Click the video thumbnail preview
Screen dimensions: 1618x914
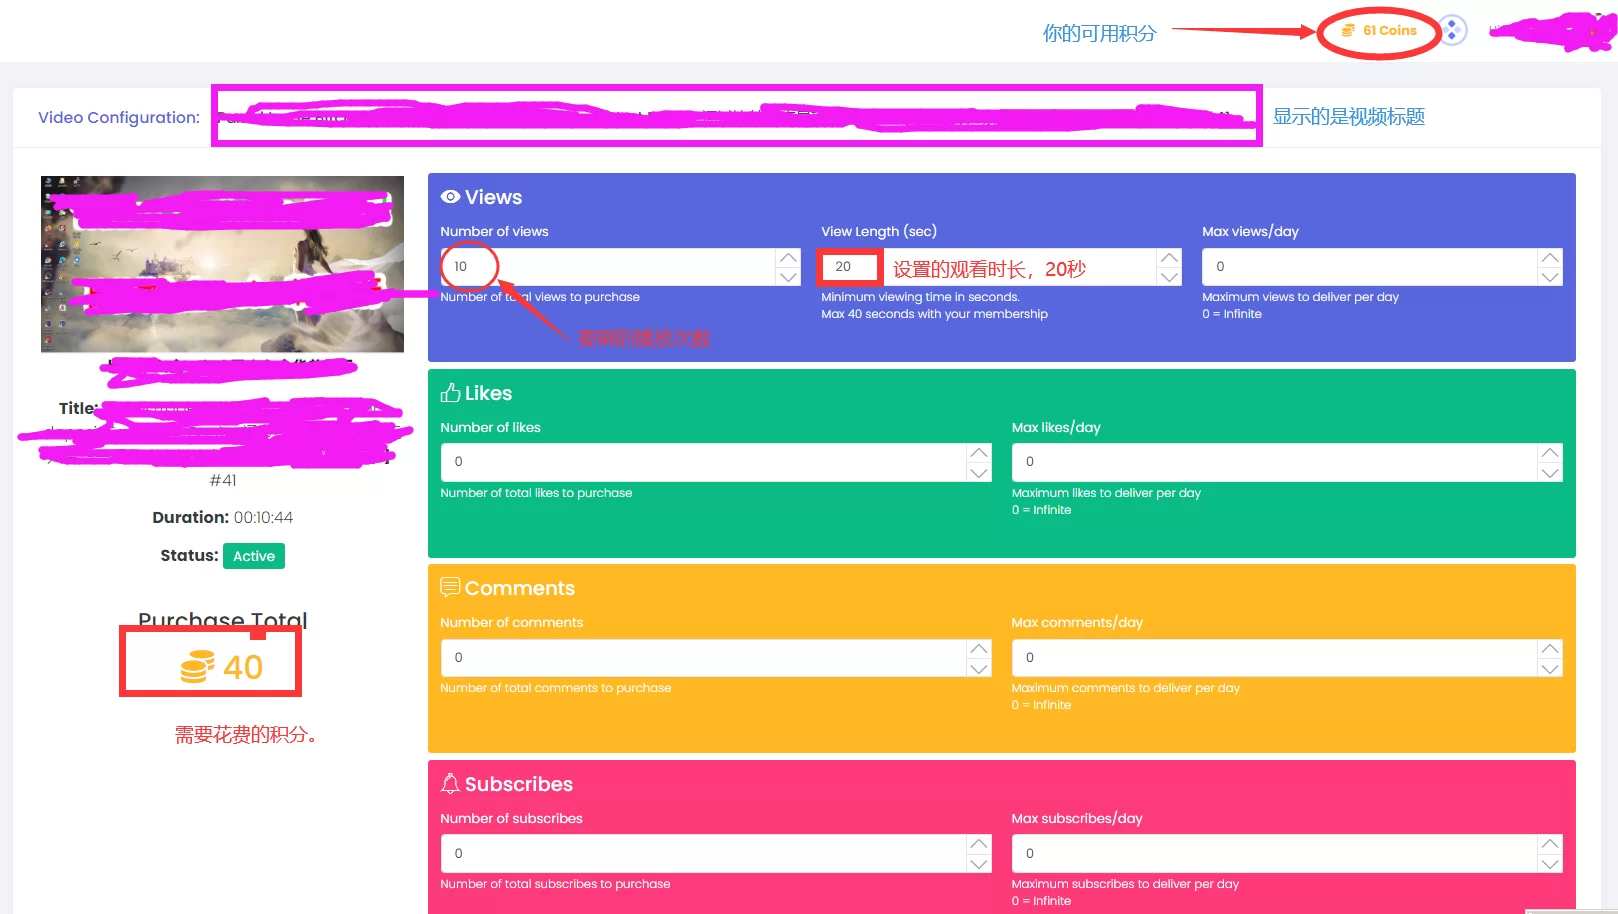point(222,264)
